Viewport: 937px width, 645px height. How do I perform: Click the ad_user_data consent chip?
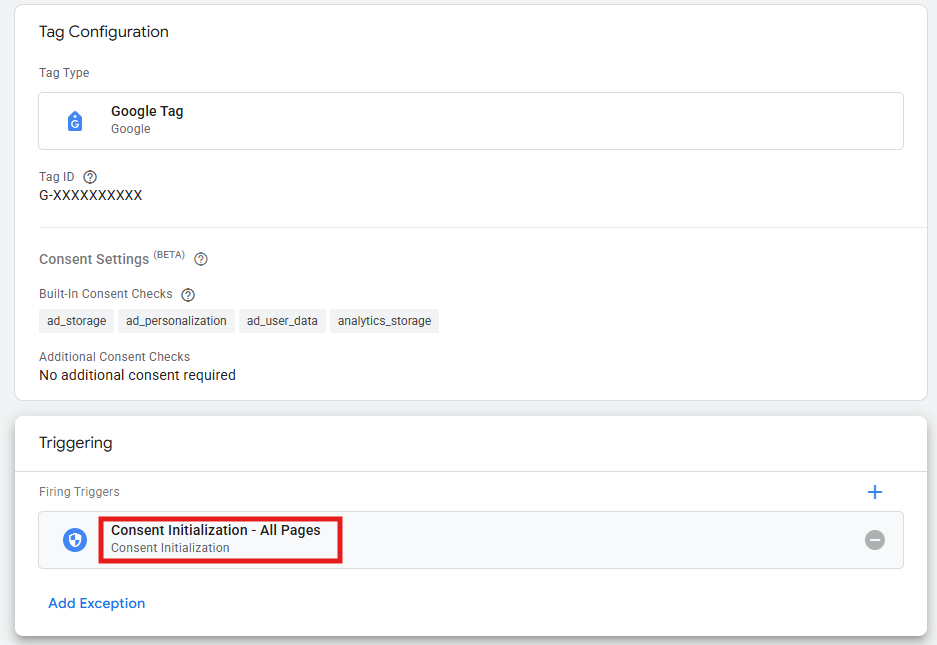pos(282,321)
